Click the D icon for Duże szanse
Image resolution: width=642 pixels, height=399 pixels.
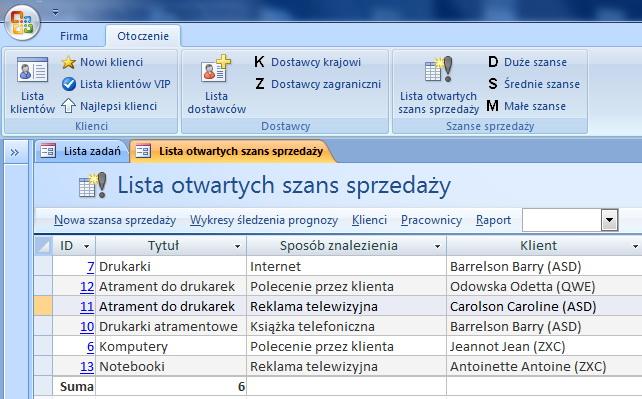pyautogui.click(x=493, y=62)
